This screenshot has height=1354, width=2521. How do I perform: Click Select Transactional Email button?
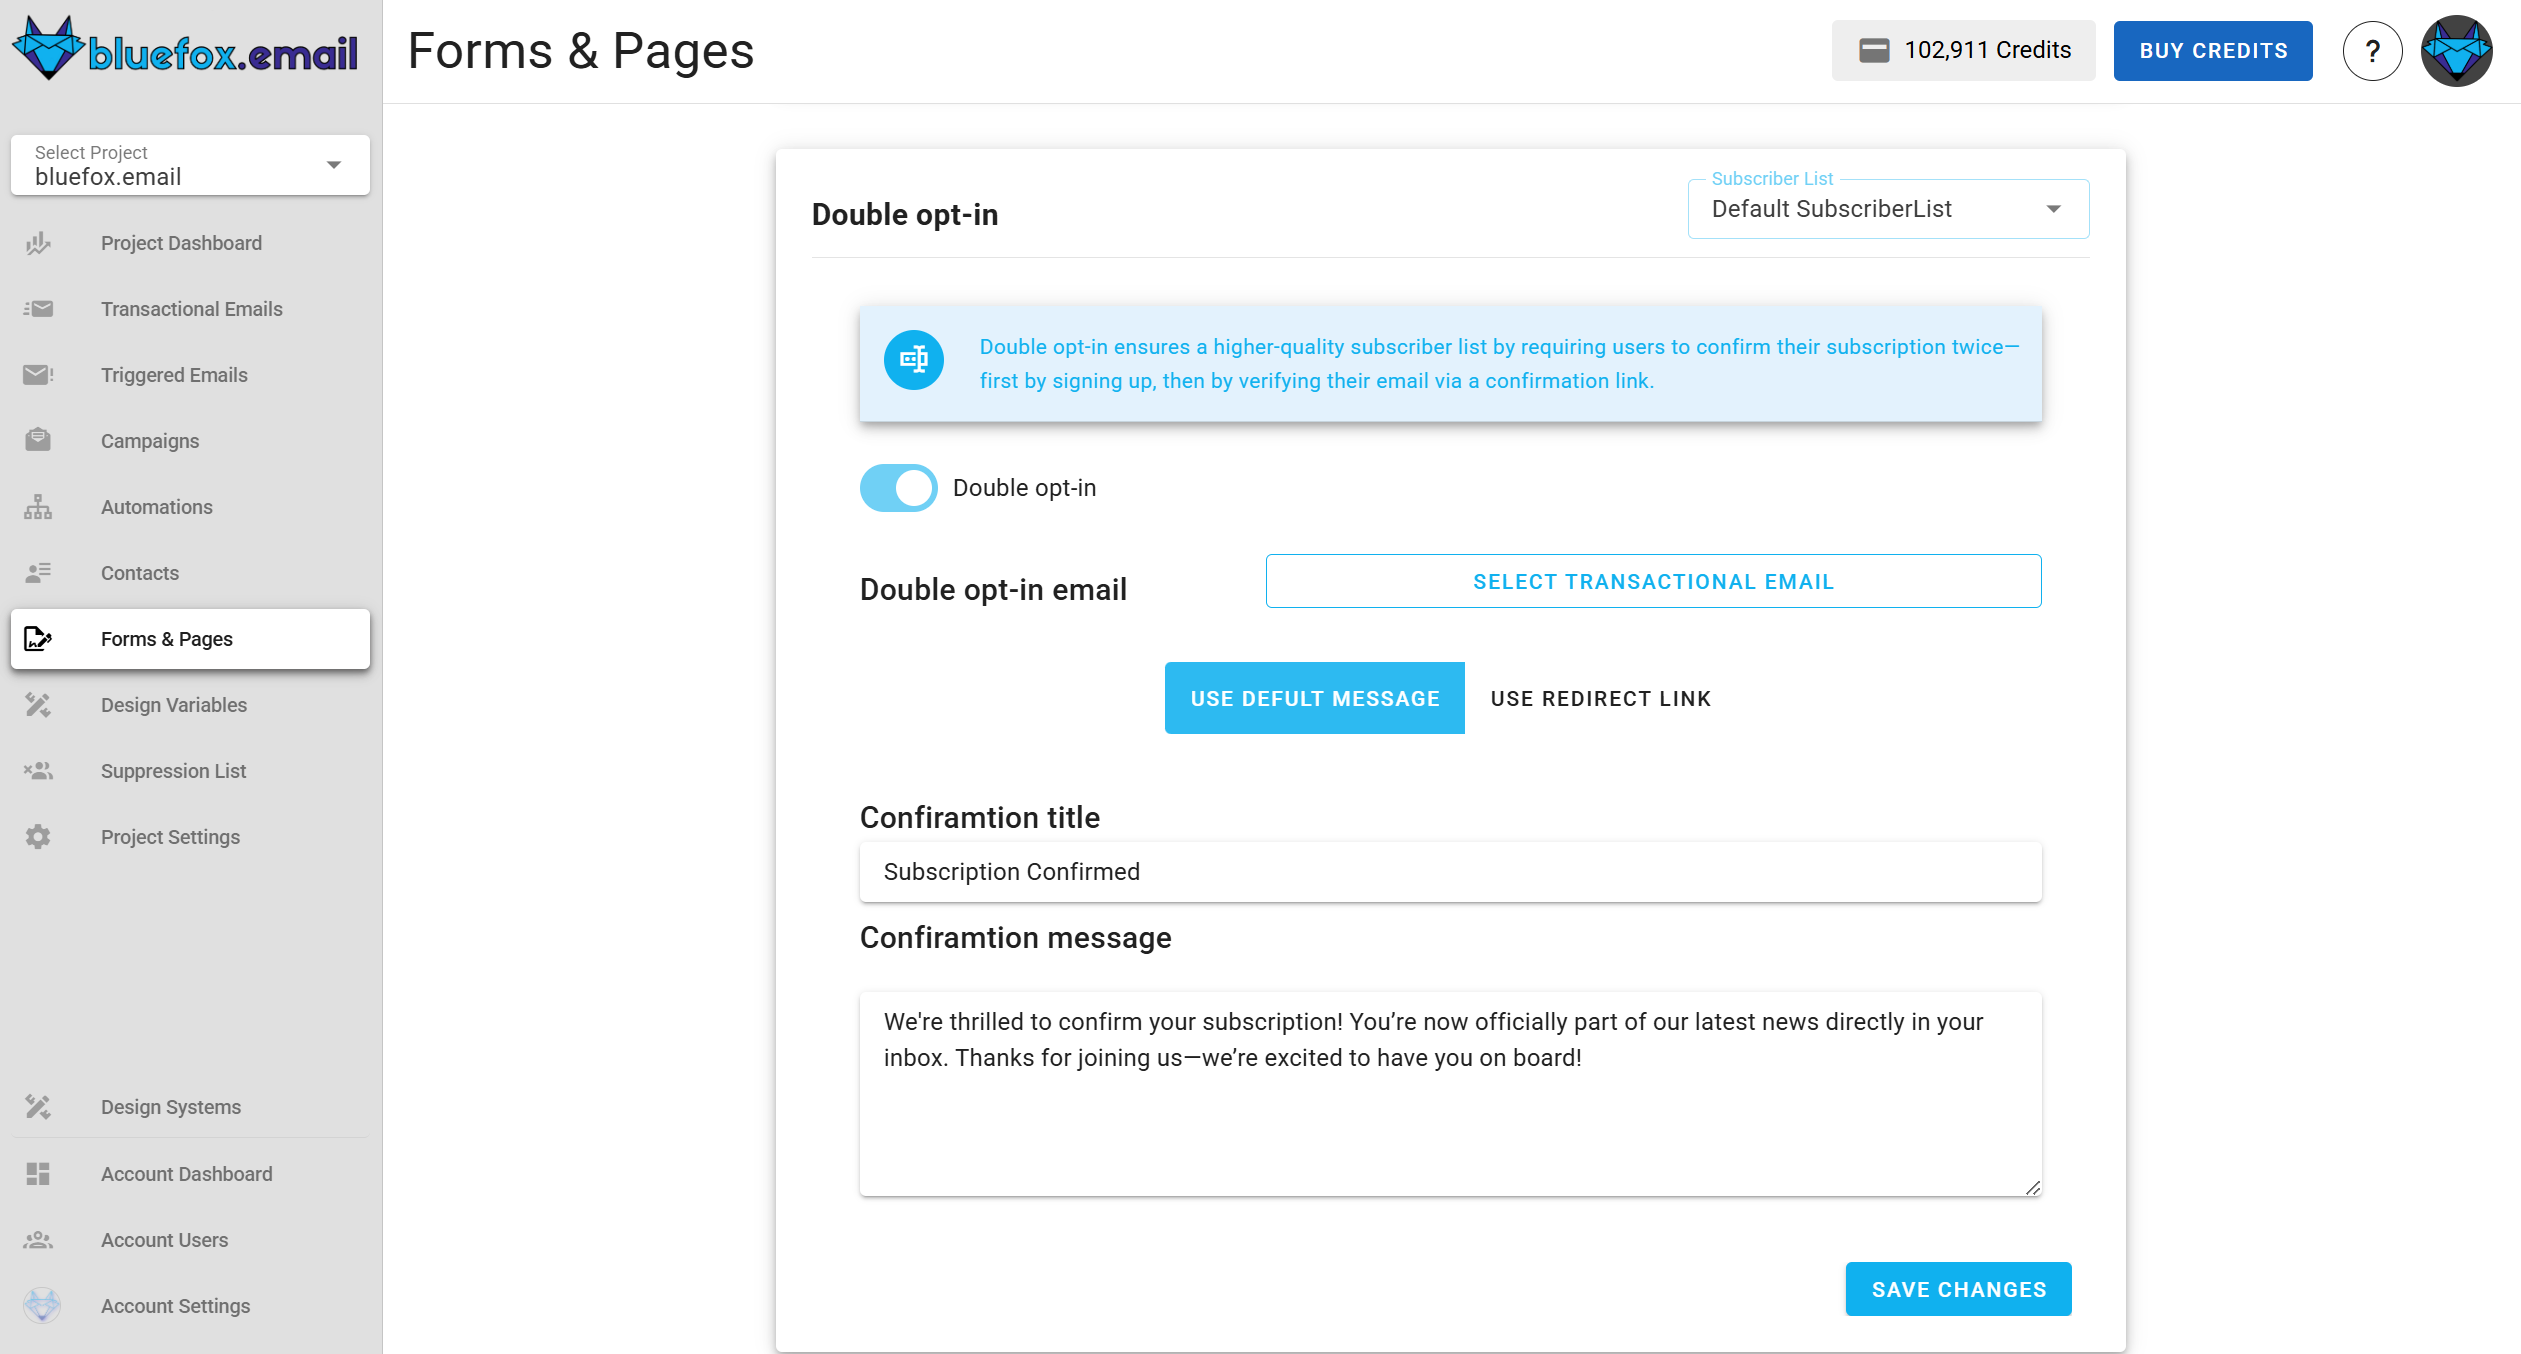pyautogui.click(x=1653, y=581)
